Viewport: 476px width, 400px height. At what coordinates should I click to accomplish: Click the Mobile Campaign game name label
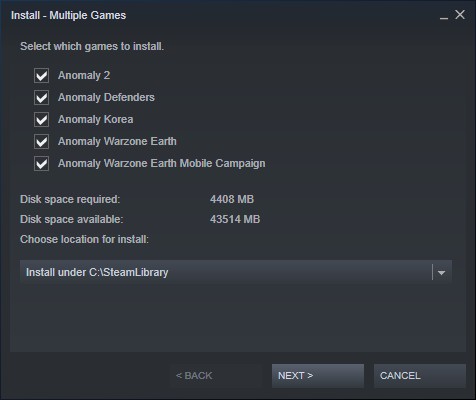coord(162,163)
